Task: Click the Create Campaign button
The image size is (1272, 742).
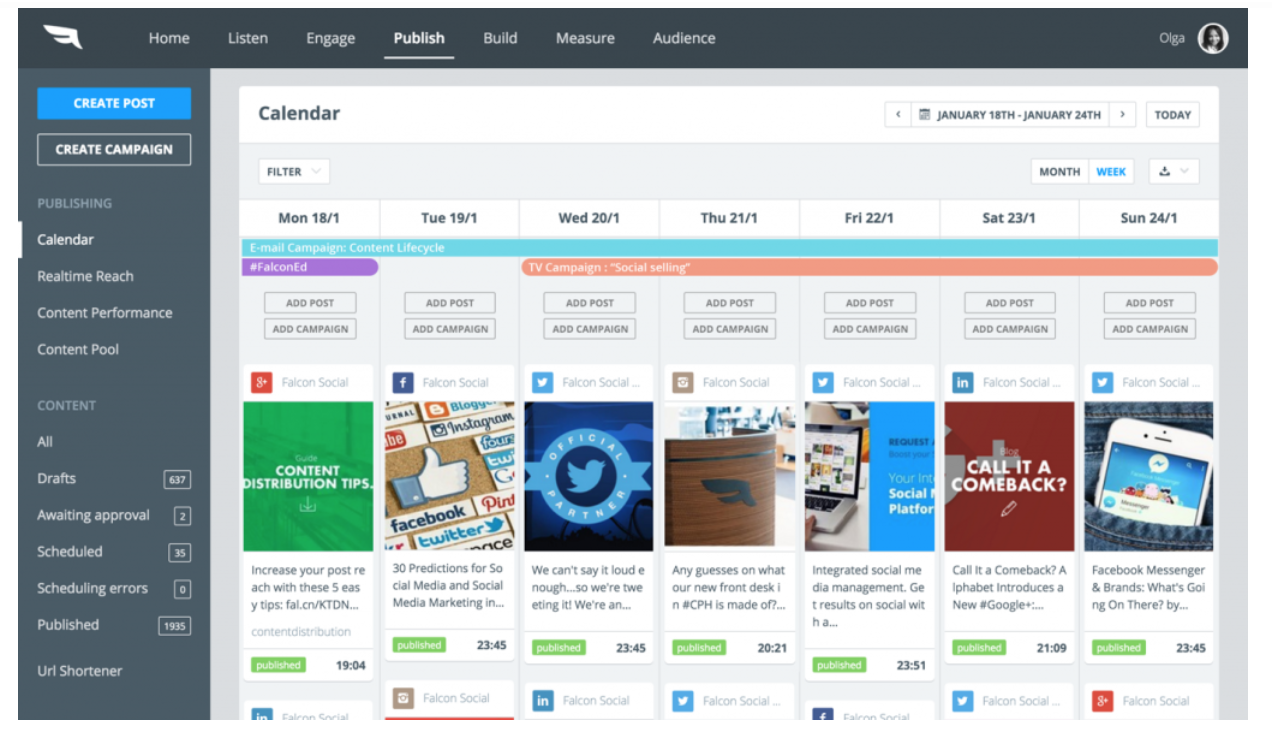Action: tap(114, 149)
